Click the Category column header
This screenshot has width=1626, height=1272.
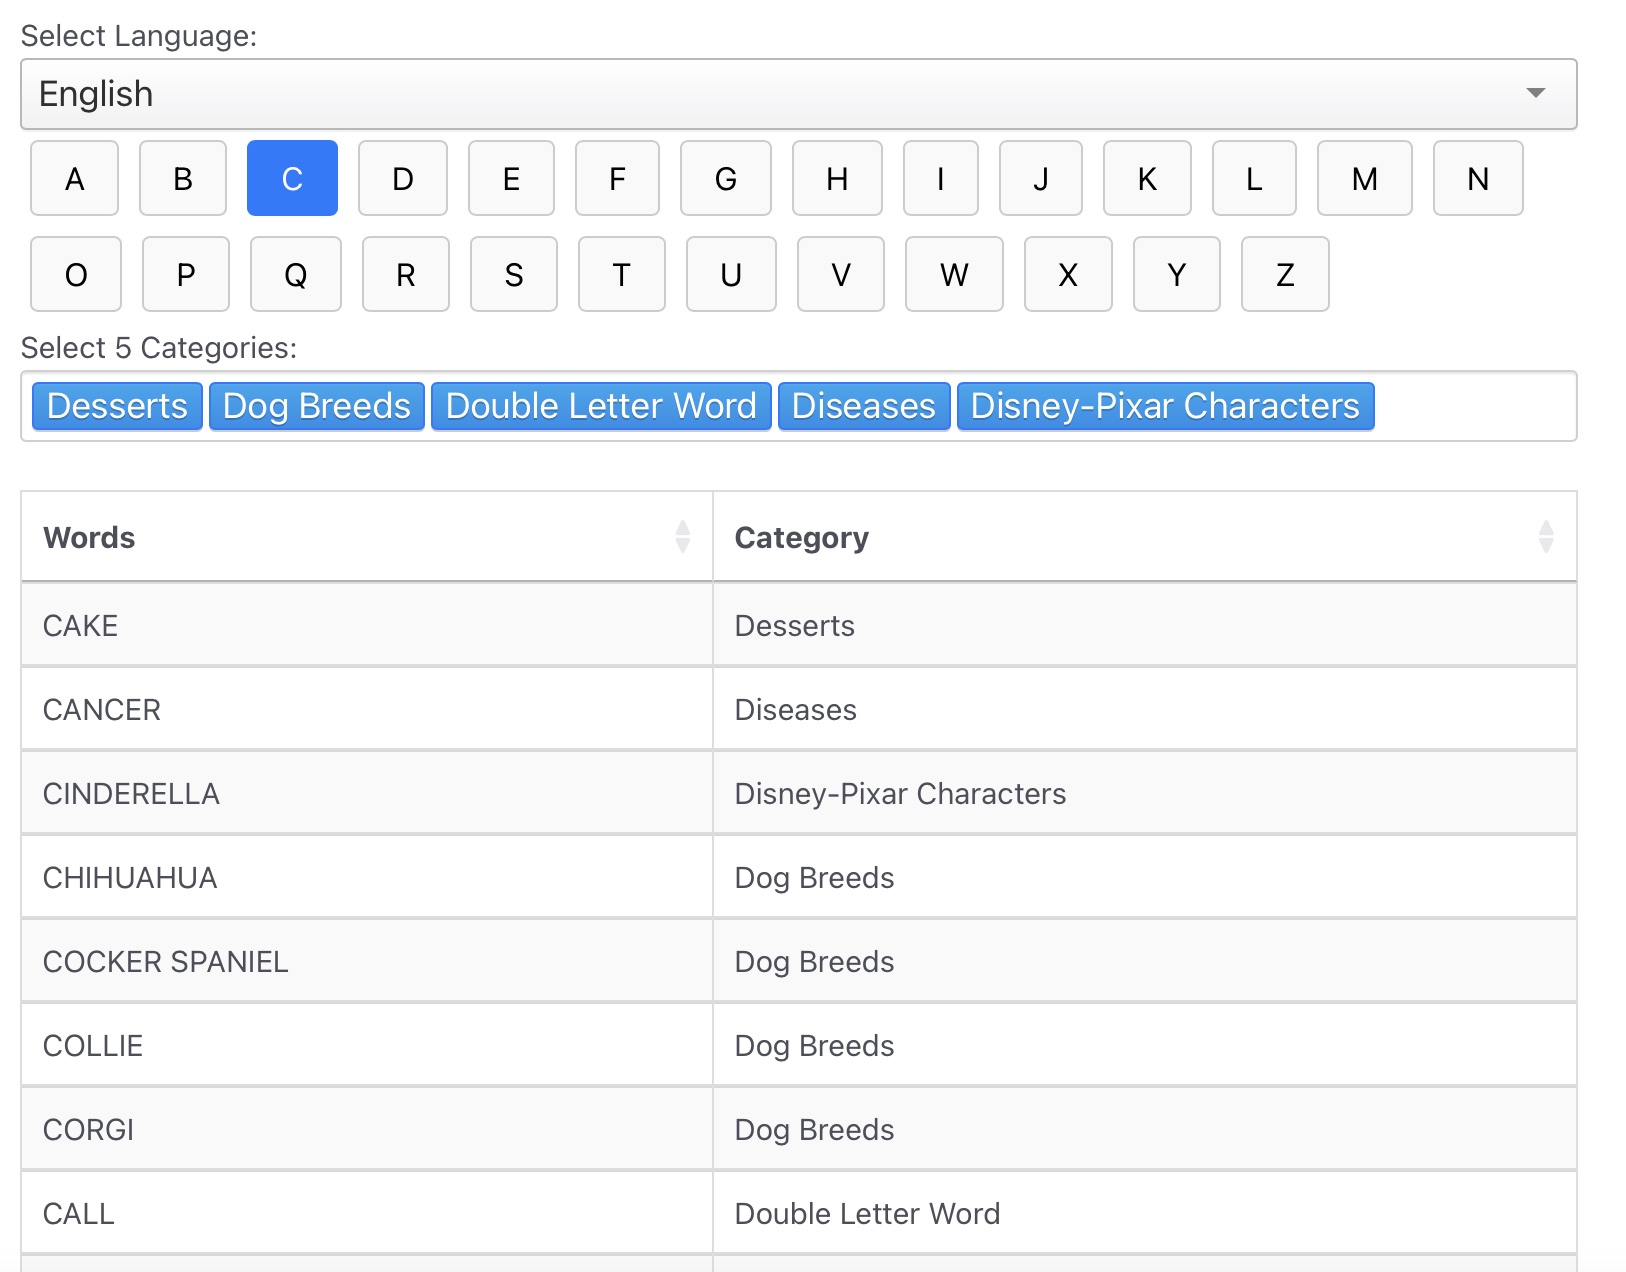coord(801,536)
